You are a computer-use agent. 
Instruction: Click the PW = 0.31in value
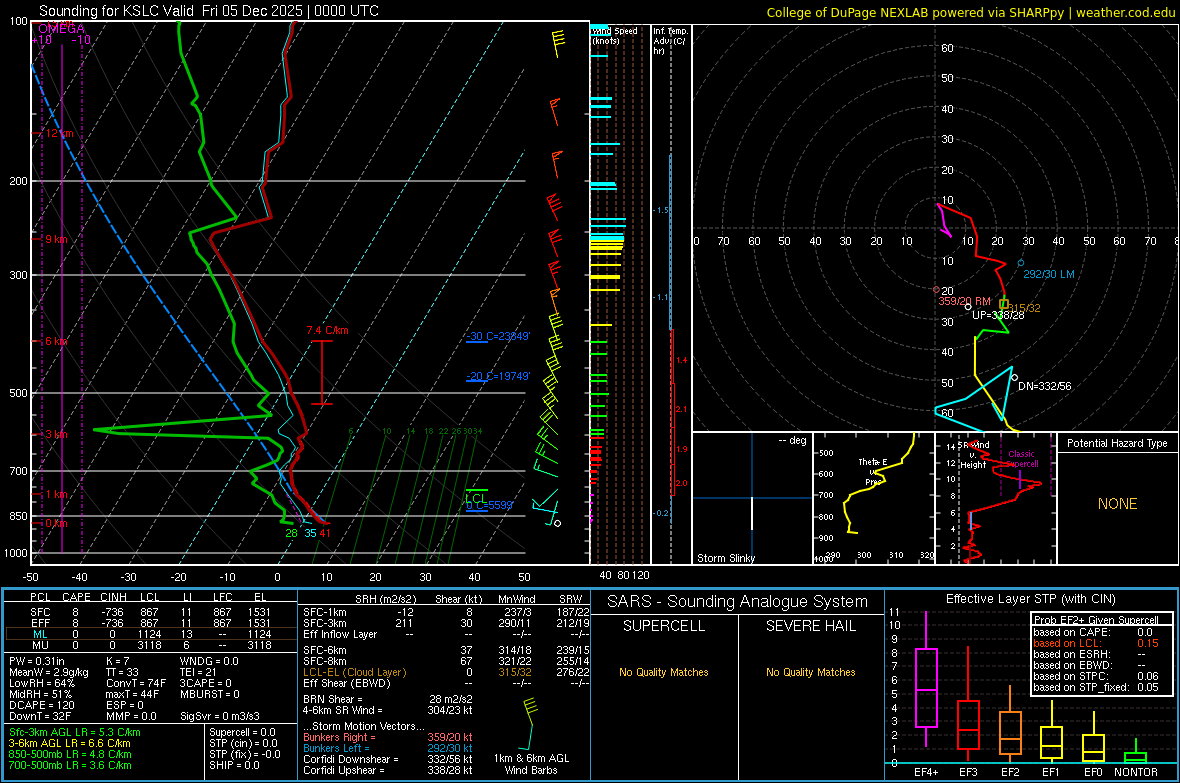tap(37, 661)
